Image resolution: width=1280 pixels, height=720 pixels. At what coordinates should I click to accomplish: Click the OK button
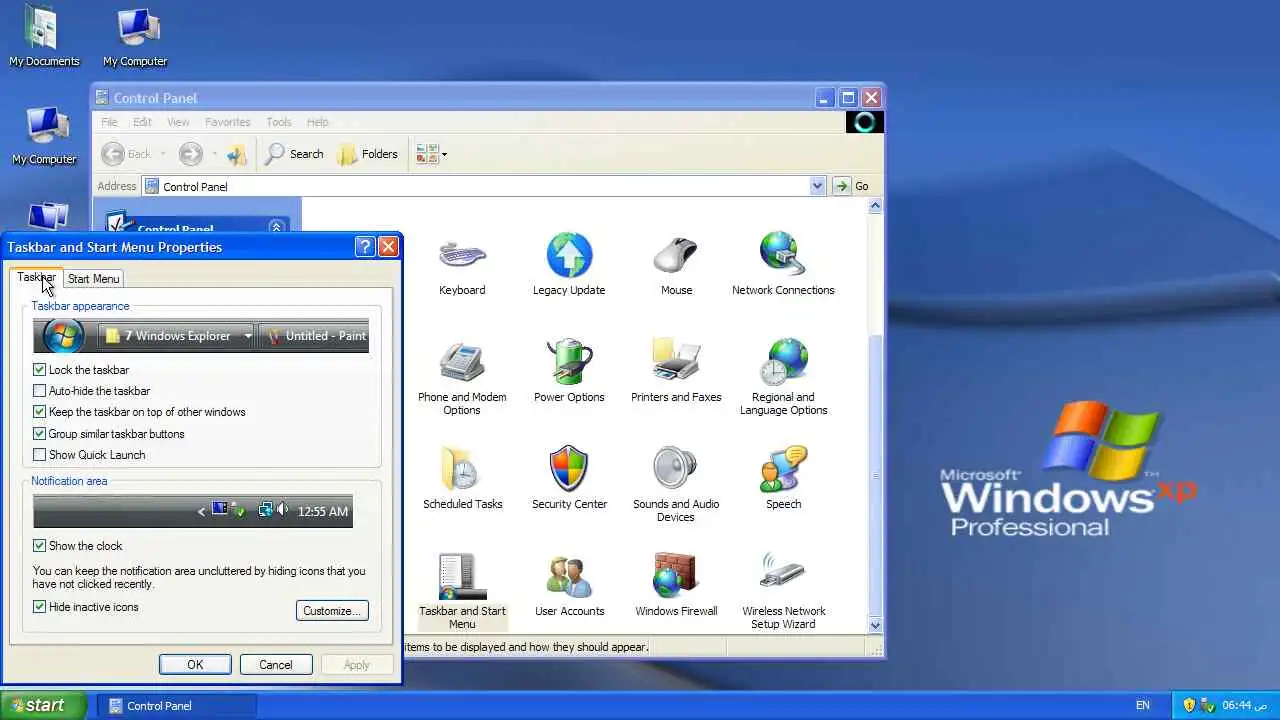[x=195, y=665]
